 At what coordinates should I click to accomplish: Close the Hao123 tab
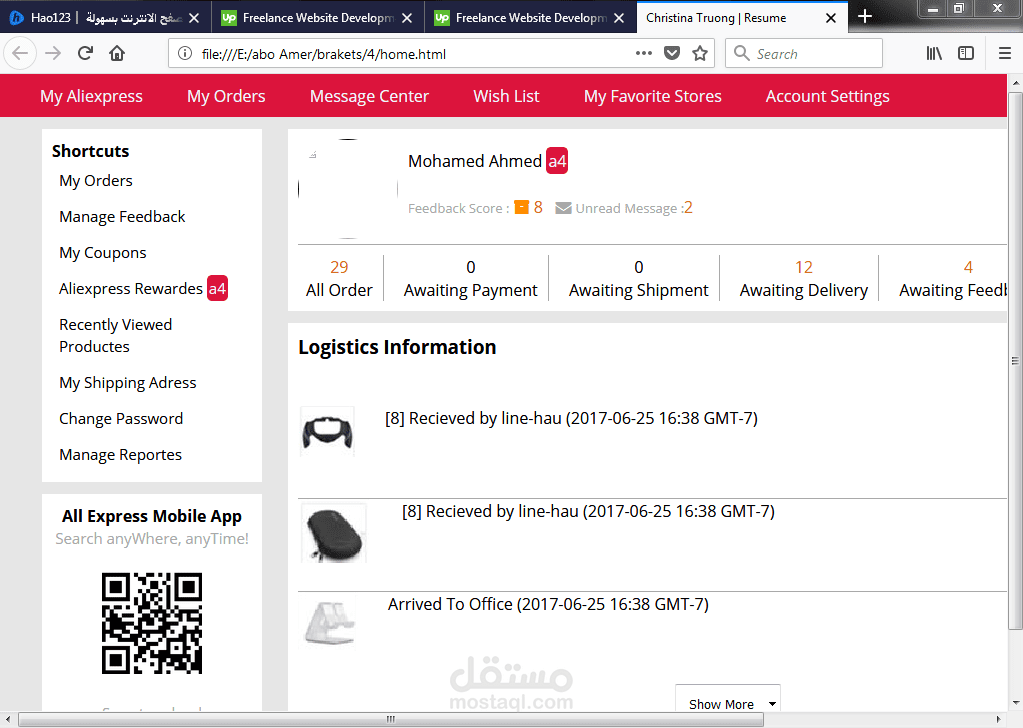tap(194, 18)
